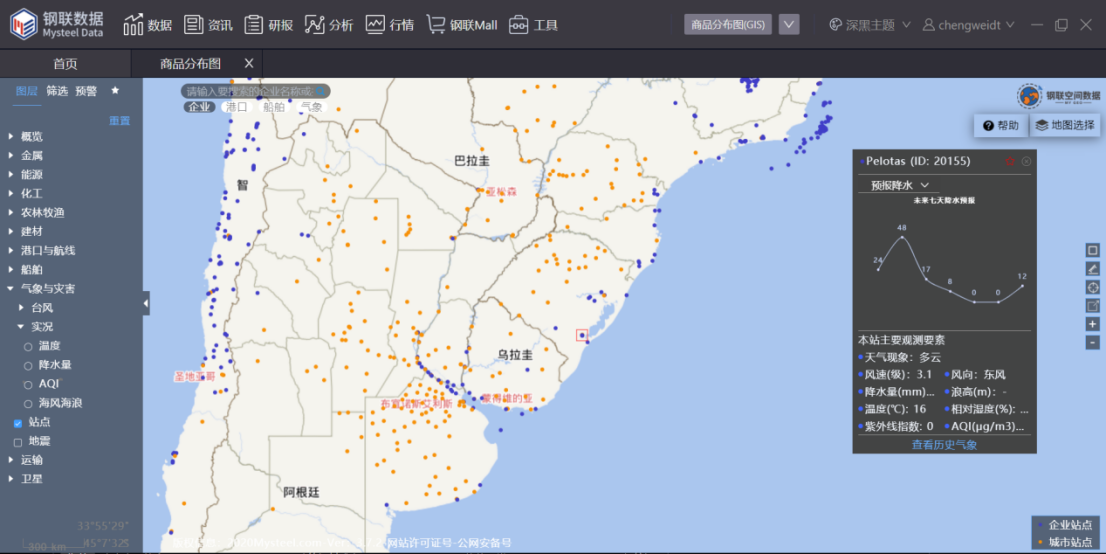This screenshot has height=554, width=1106.
Task: Open dropdown arrow beside 商品分布图(GIS)
Action: click(x=789, y=25)
